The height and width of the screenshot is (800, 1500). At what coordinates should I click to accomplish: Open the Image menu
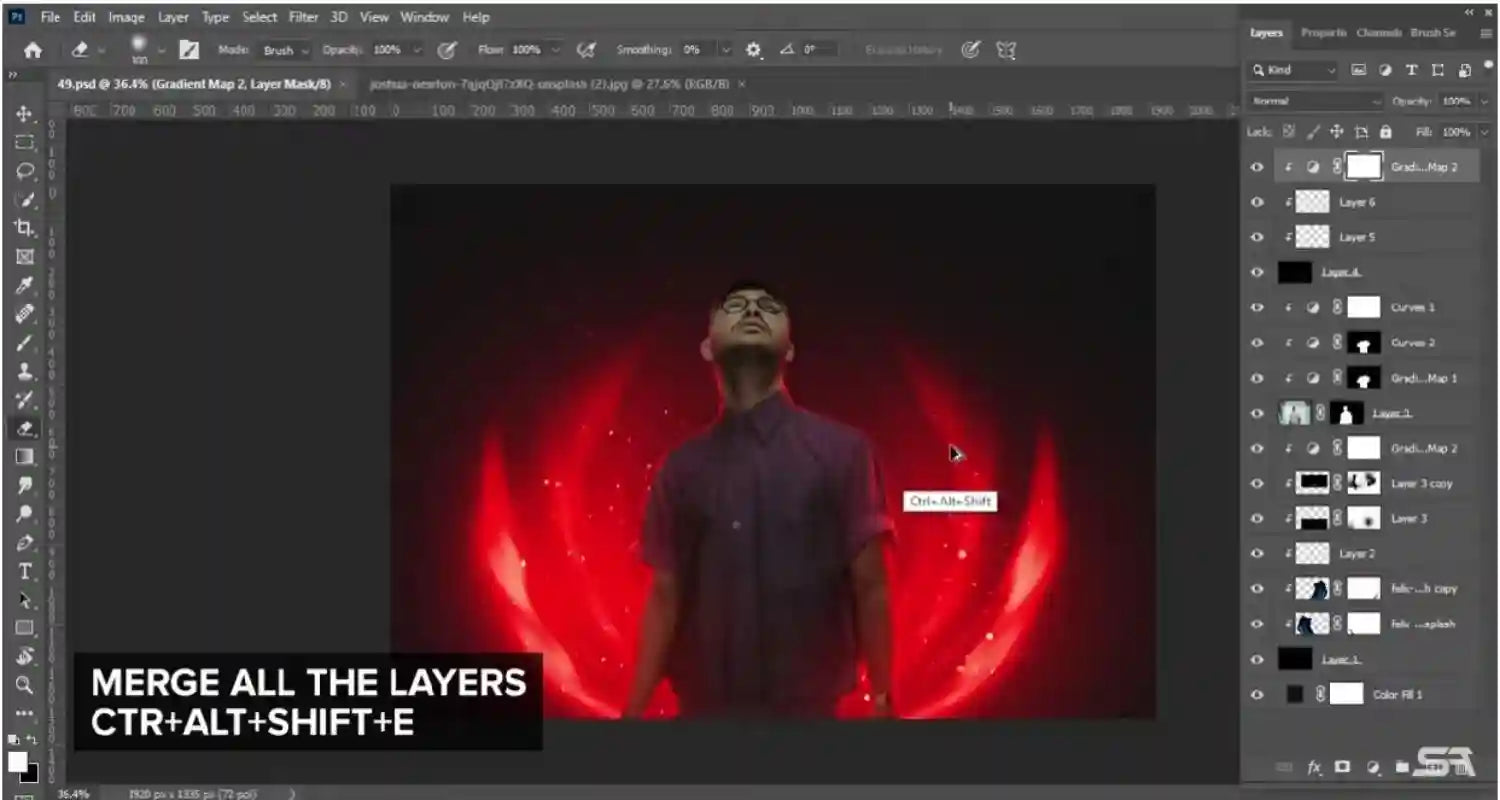click(x=126, y=17)
